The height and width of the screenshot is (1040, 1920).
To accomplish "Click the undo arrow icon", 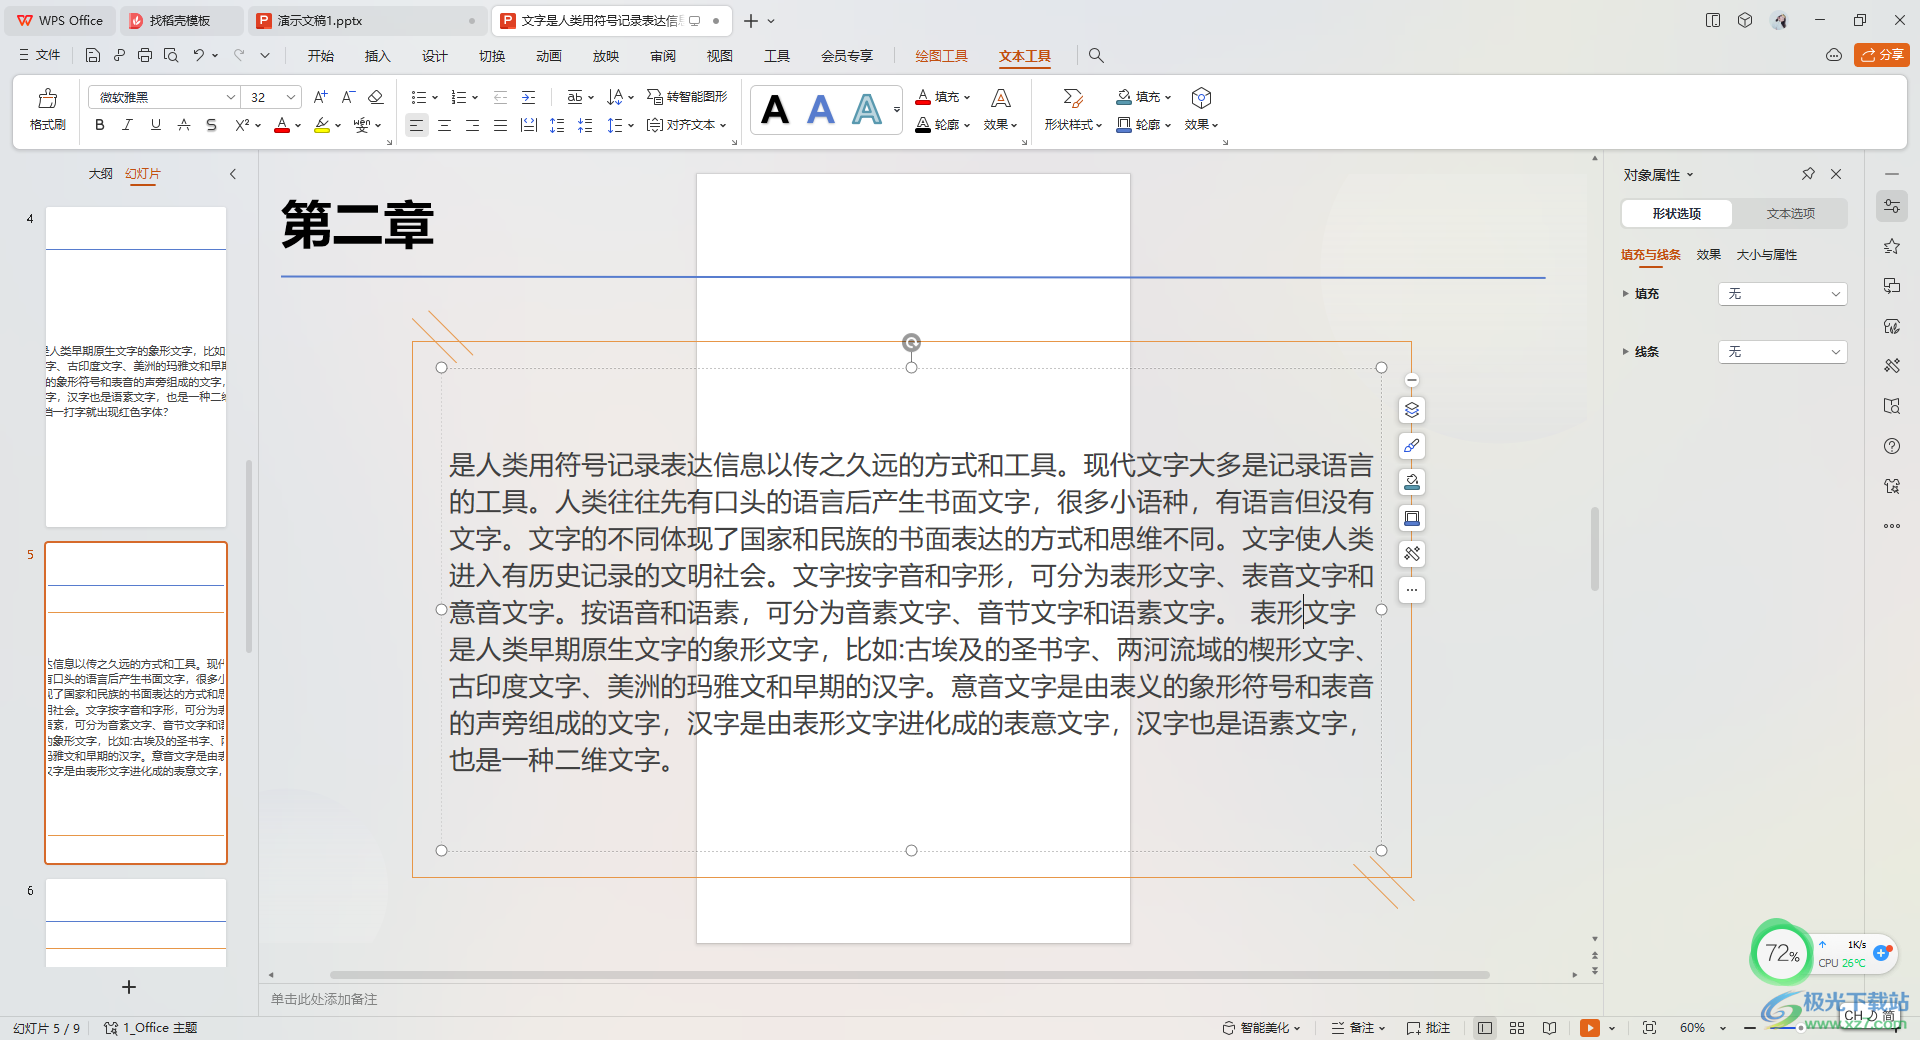I will tap(199, 55).
